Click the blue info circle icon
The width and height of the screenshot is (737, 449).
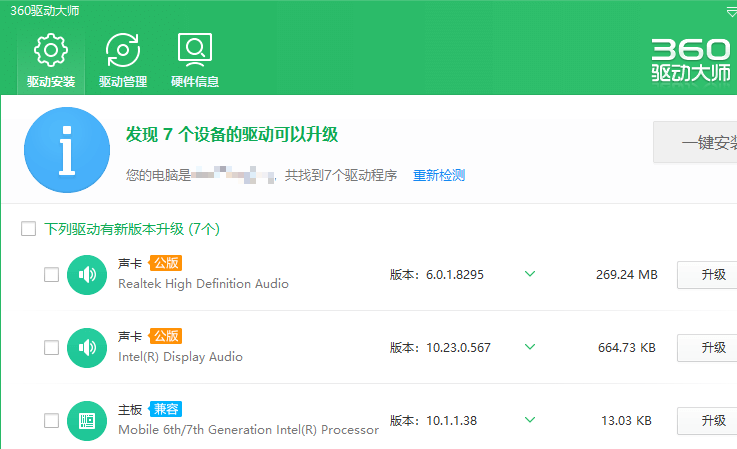click(x=66, y=150)
